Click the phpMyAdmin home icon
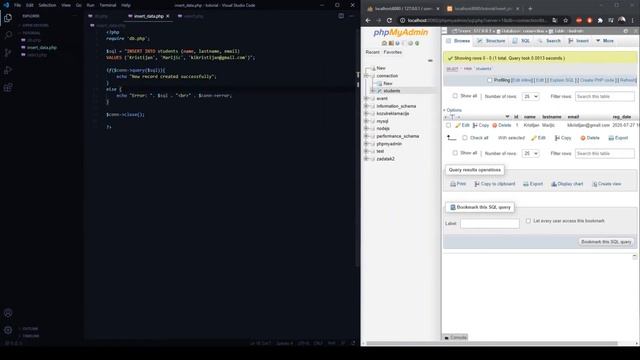The width and height of the screenshot is (640, 360). pyautogui.click(x=384, y=43)
